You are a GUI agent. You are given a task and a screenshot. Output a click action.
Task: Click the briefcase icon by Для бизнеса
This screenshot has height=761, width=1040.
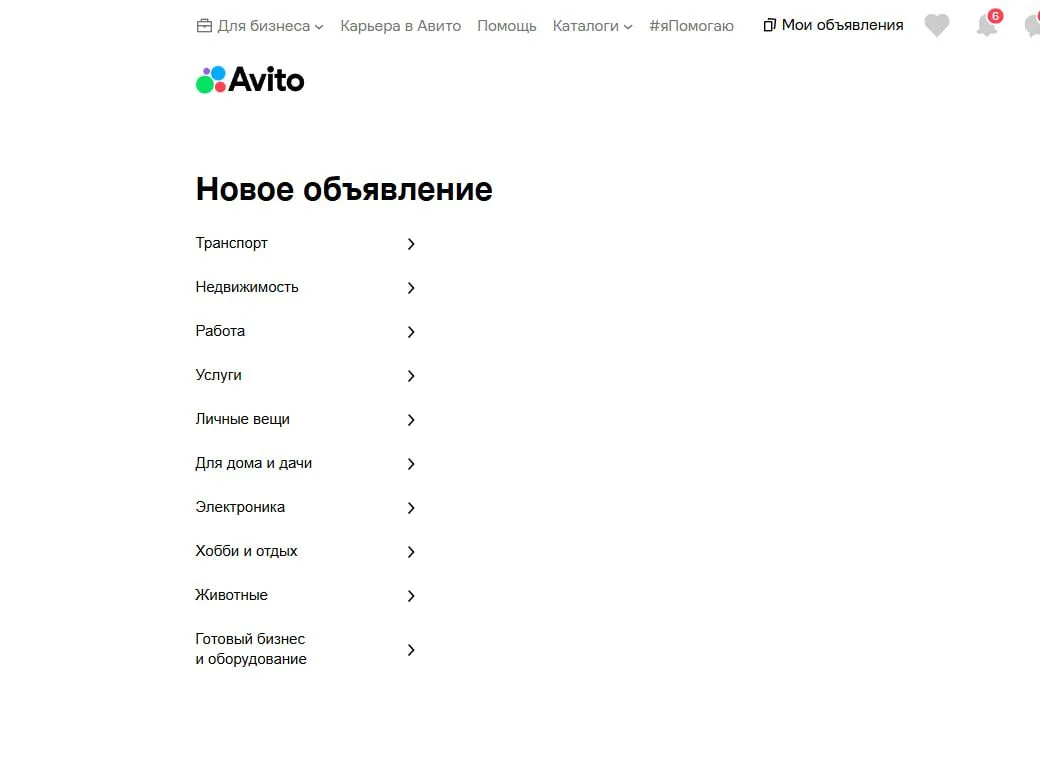pyautogui.click(x=204, y=26)
